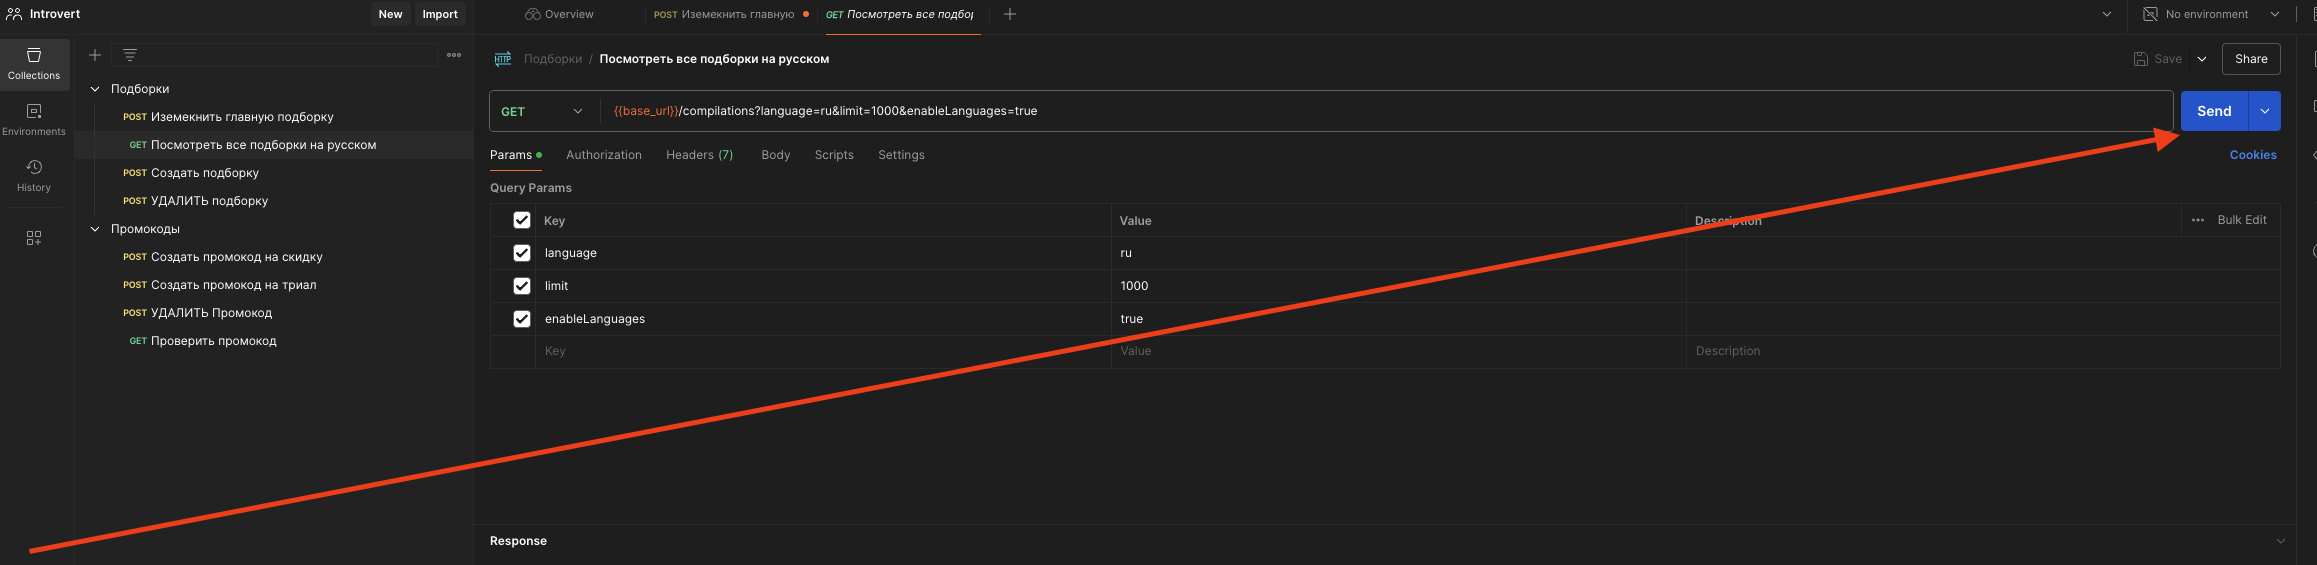Open the GET method dropdown
The width and height of the screenshot is (2317, 565).
543,111
